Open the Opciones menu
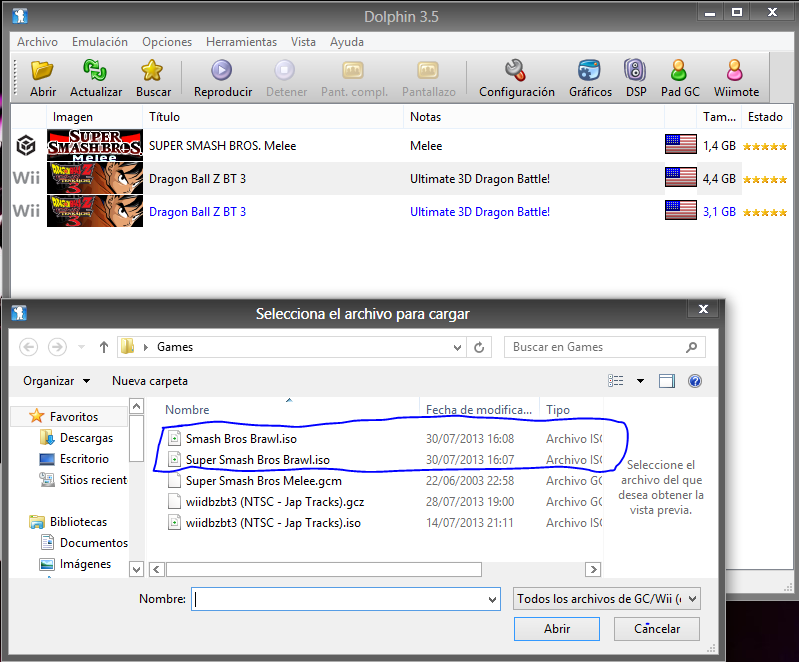Screen dimensions: 799x662 pos(167,42)
